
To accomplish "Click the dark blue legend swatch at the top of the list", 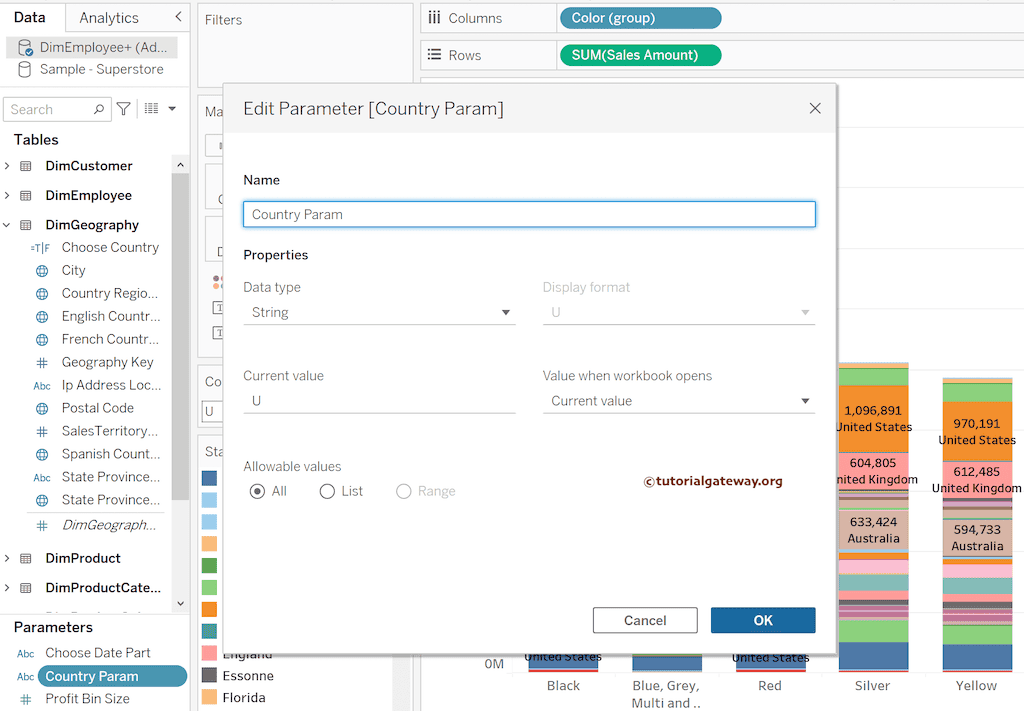I will point(210,478).
